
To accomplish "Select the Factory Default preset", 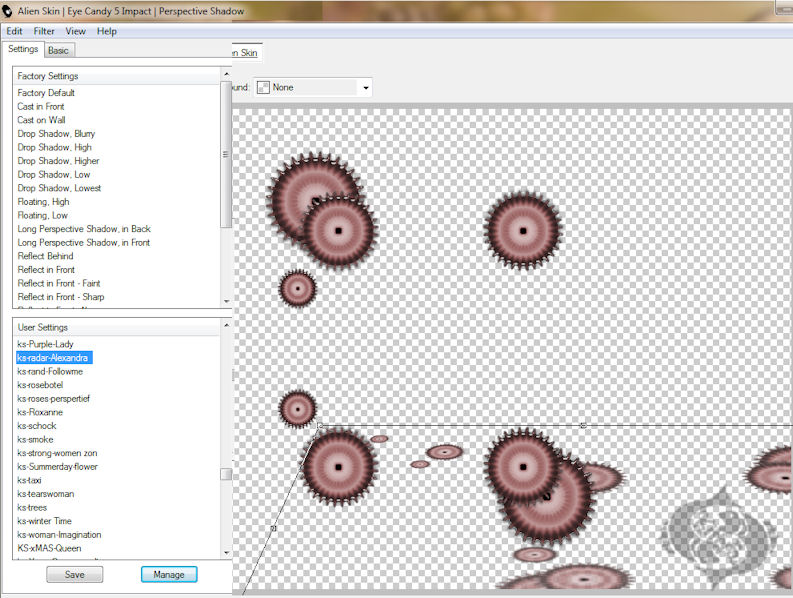I will (46, 93).
